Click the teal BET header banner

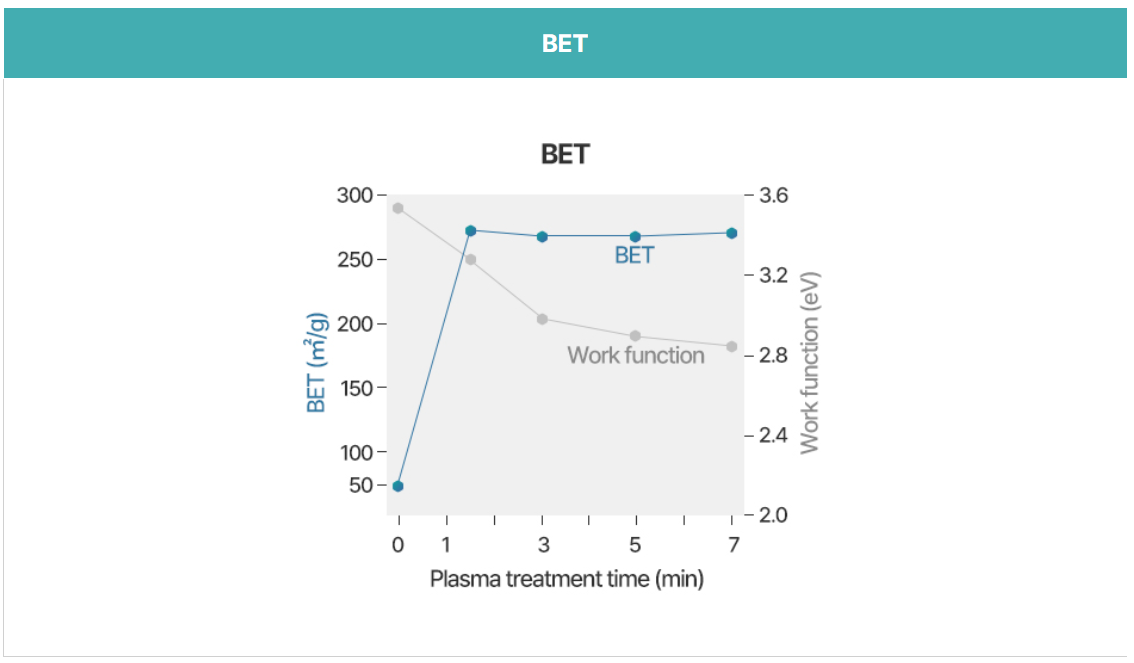coord(566,43)
